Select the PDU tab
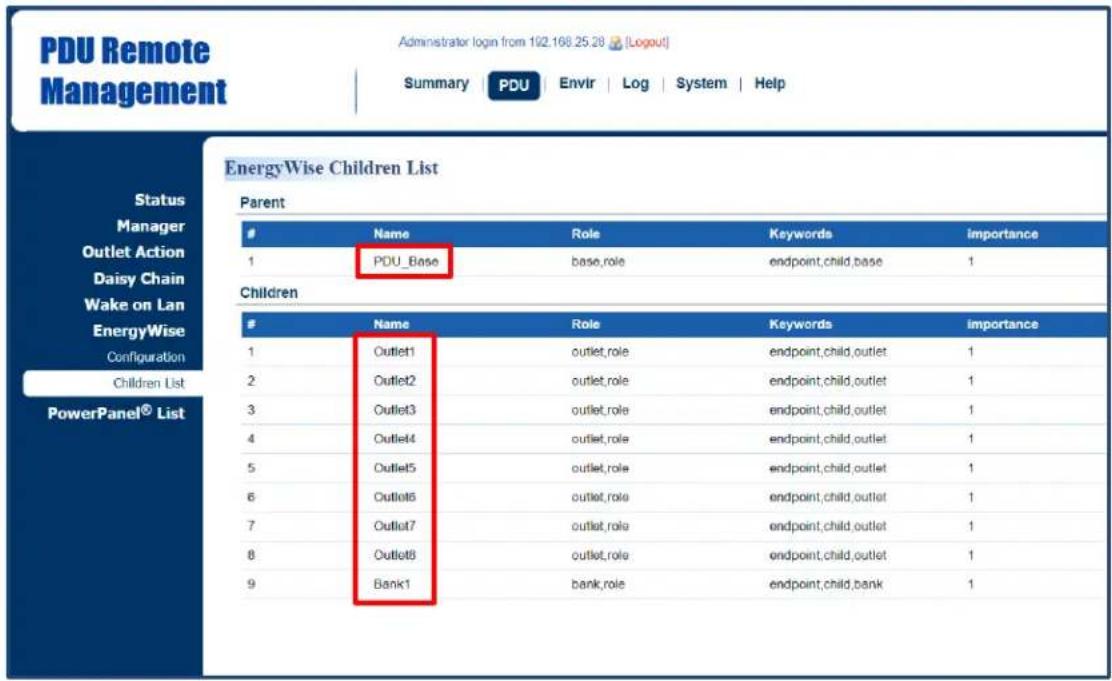This screenshot has width=1112, height=681. click(x=513, y=86)
